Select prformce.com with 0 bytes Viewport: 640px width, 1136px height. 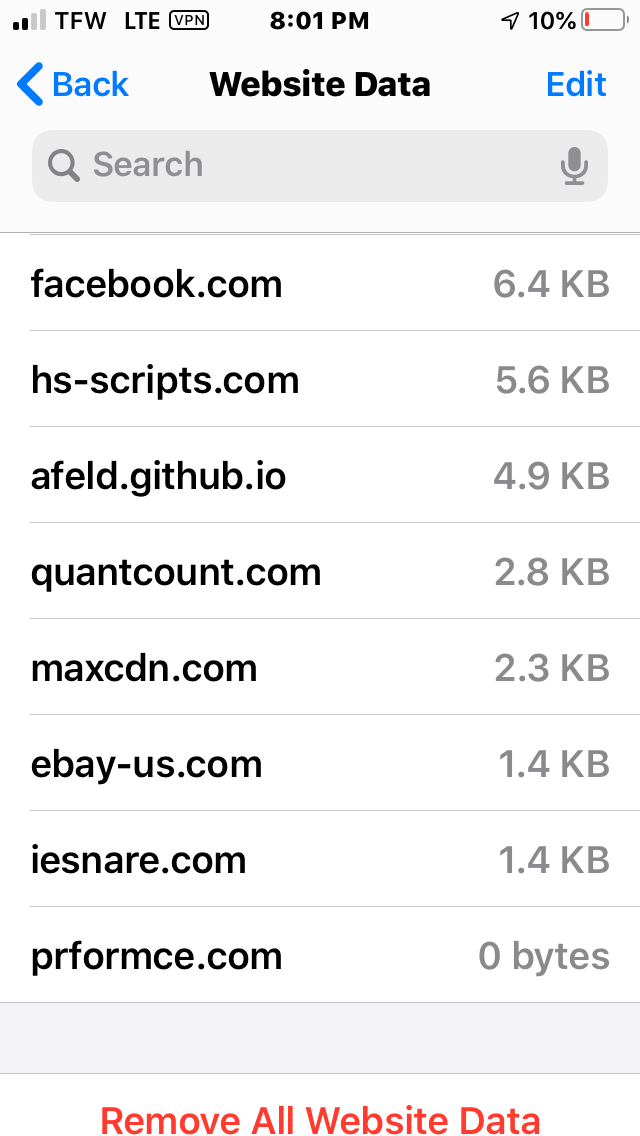coord(320,956)
